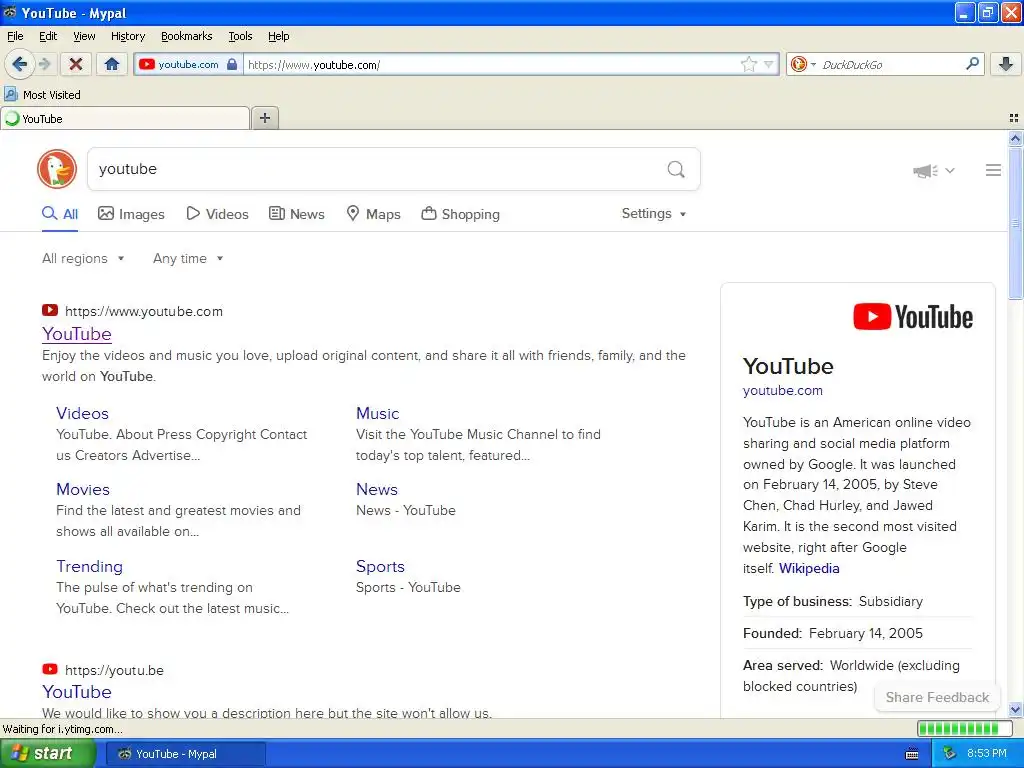Switch to the Videos results tab

(217, 214)
